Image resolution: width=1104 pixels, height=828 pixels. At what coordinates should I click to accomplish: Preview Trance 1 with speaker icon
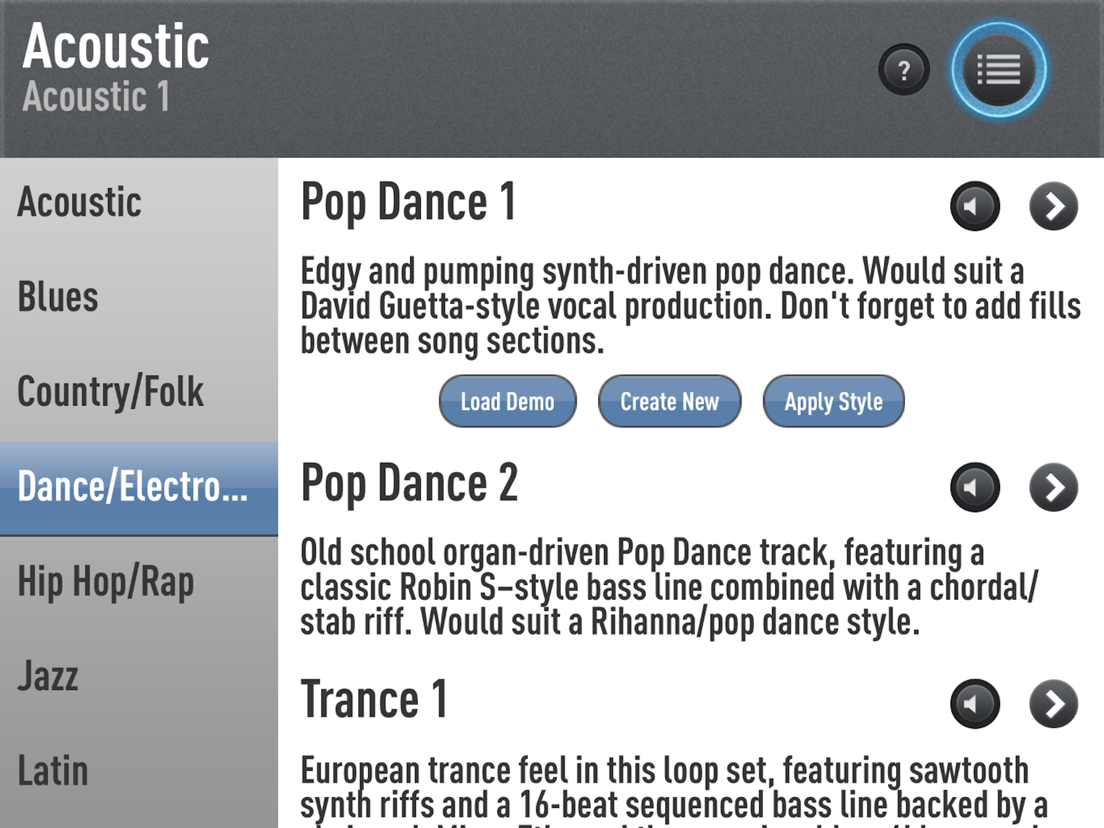click(975, 703)
